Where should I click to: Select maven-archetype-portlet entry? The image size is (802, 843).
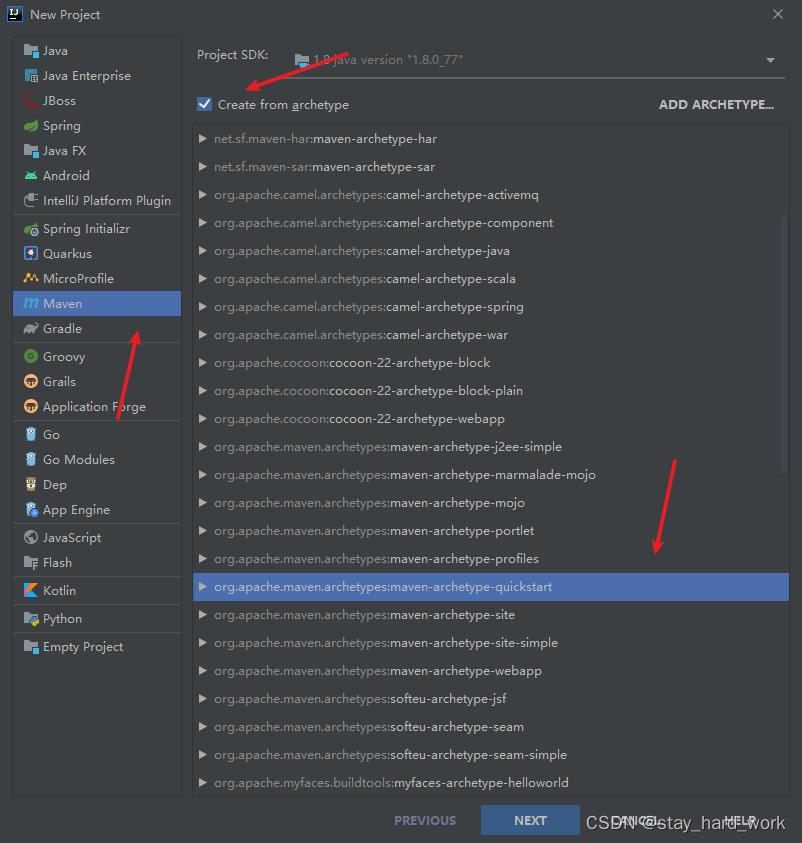click(491, 531)
